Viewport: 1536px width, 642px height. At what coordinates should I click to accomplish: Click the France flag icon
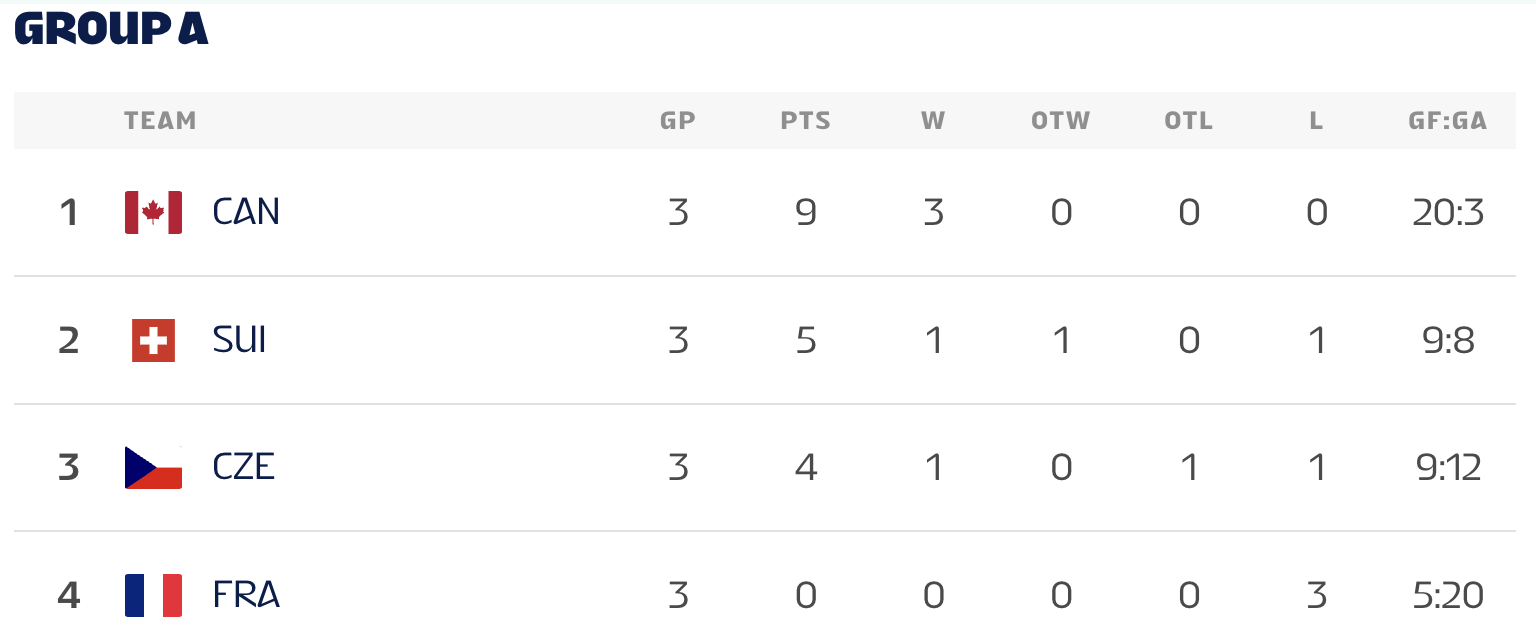[x=153, y=595]
